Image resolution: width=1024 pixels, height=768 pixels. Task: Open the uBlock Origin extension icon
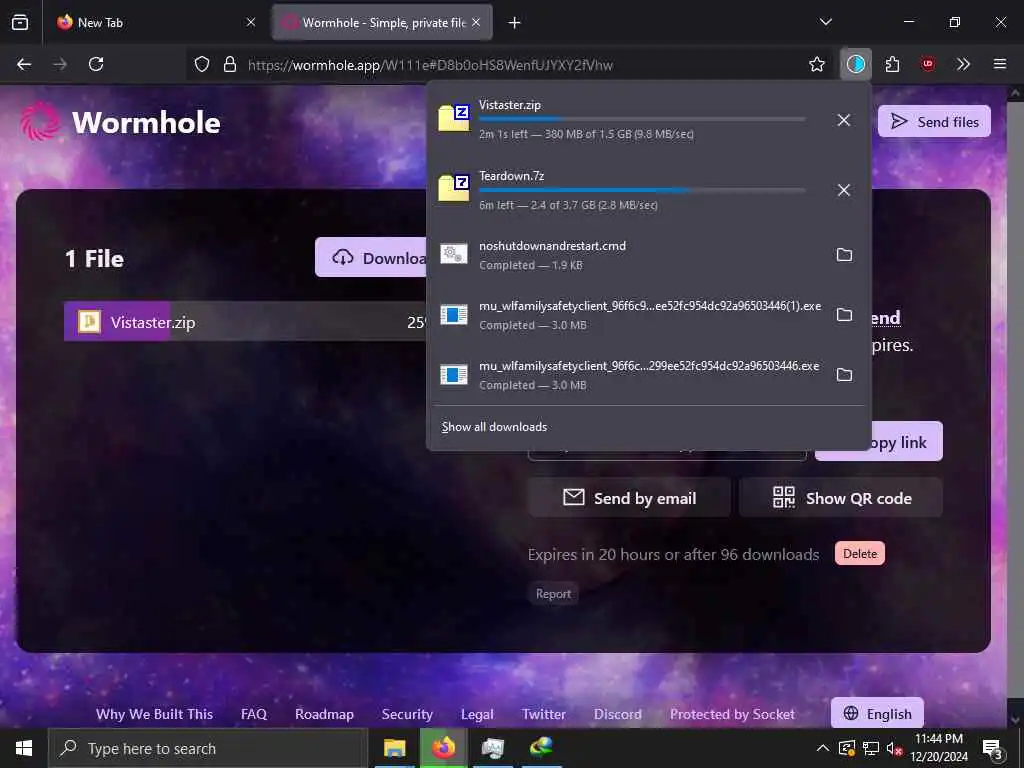tap(928, 64)
